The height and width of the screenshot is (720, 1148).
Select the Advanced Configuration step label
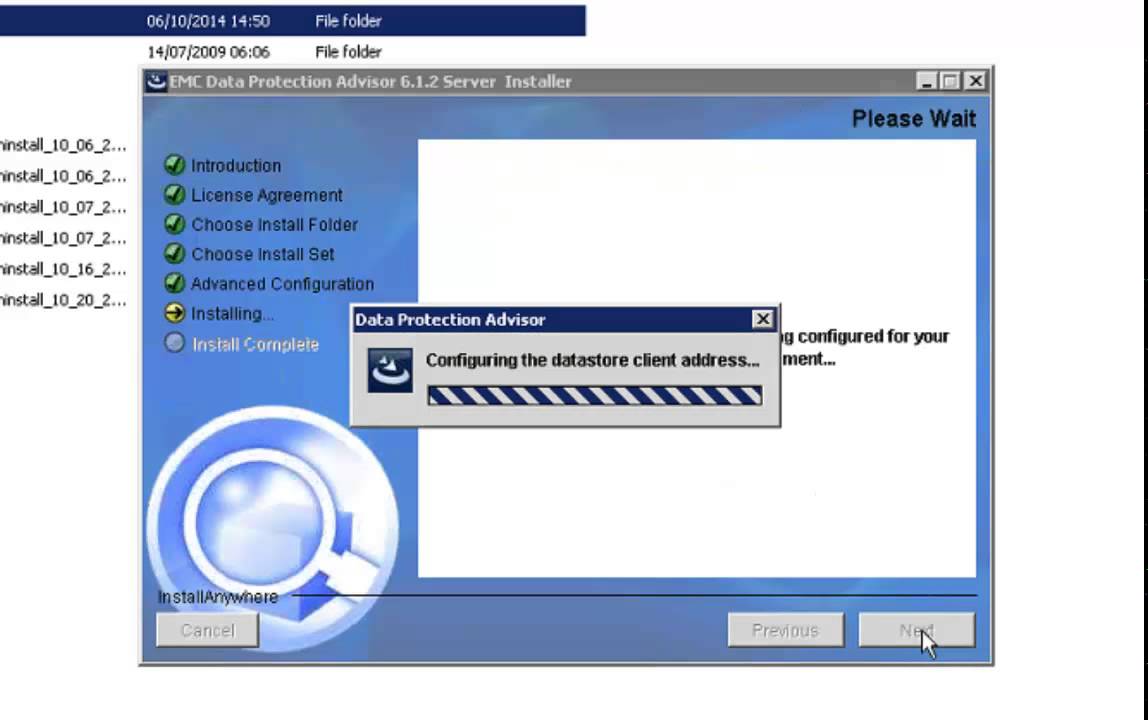(x=283, y=283)
